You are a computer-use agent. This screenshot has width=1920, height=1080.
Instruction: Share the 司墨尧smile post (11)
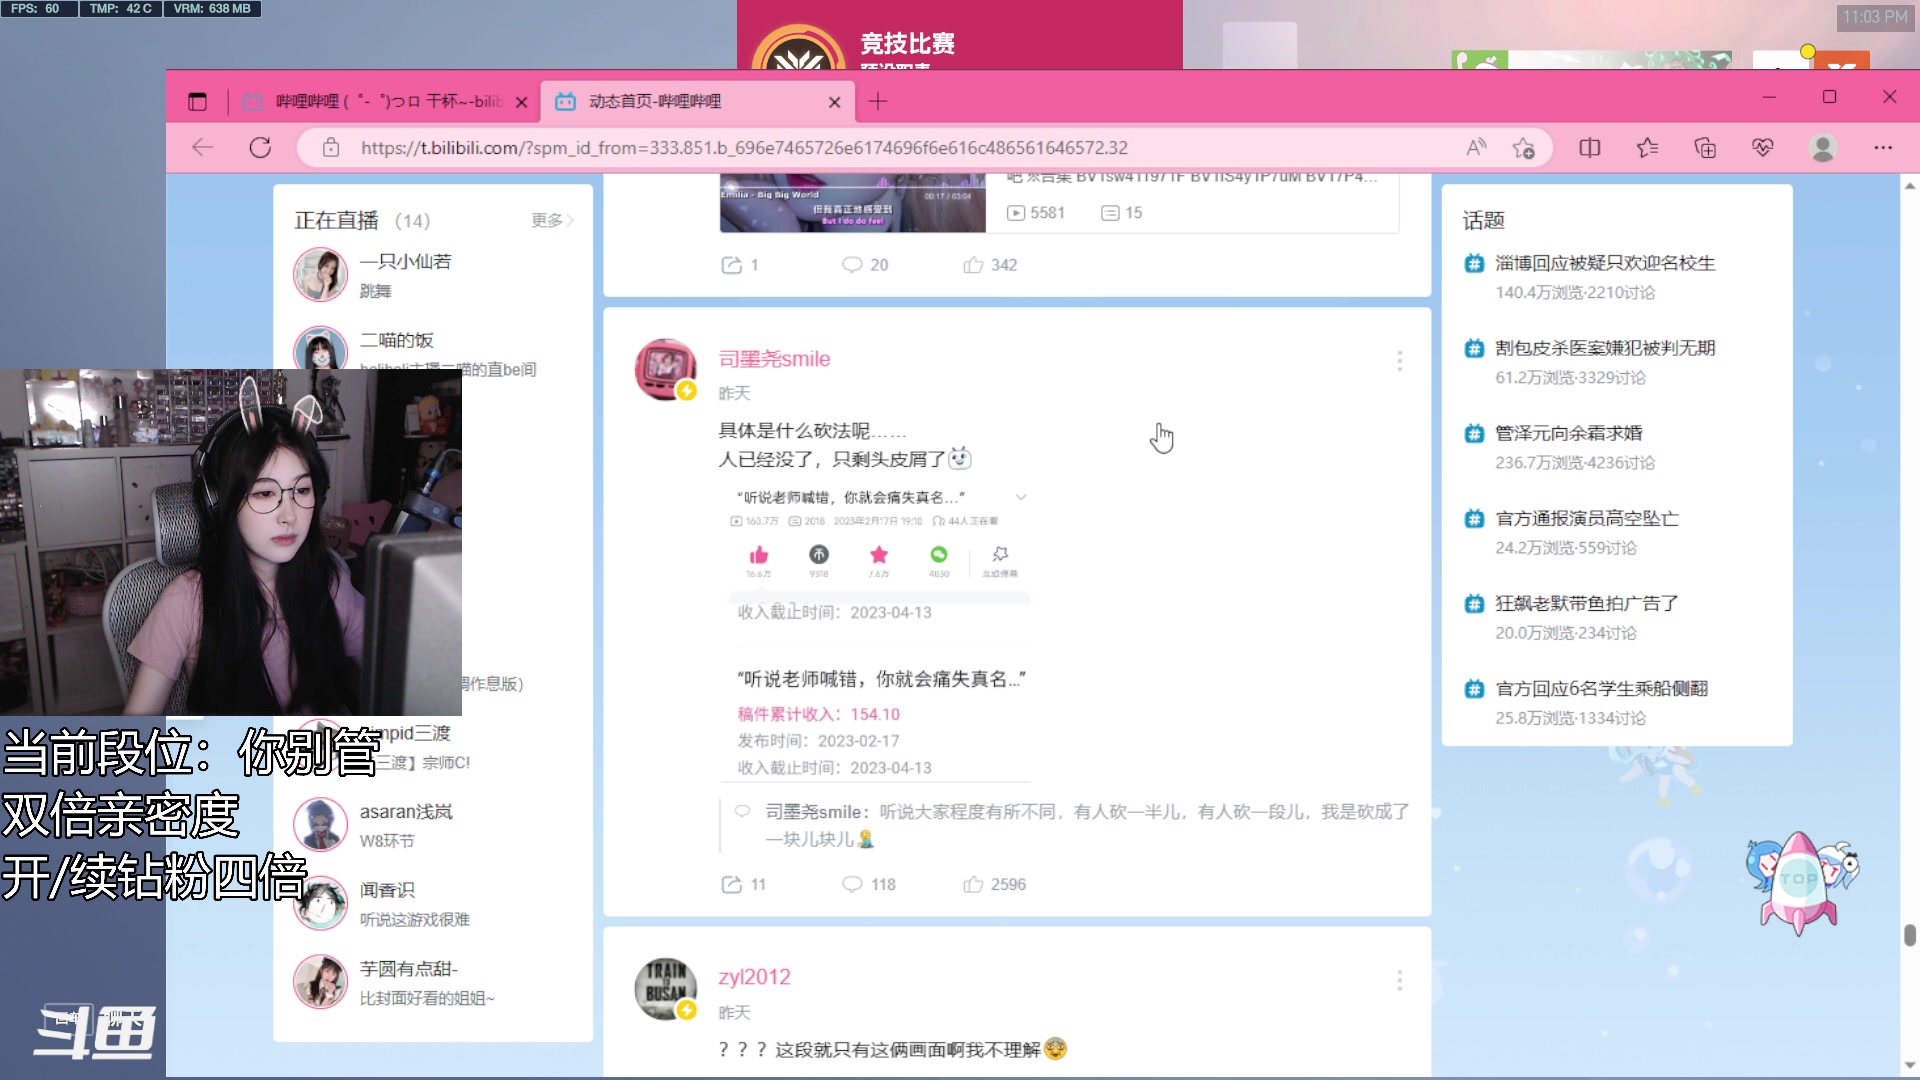coord(744,885)
